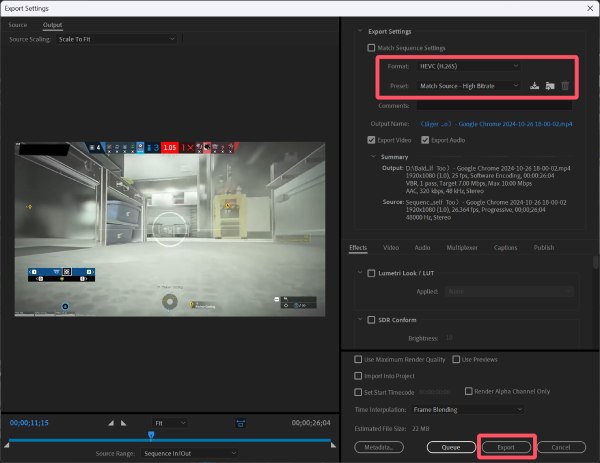This screenshot has height=463, width=600.
Task: Open the Captions tab
Action: point(505,248)
